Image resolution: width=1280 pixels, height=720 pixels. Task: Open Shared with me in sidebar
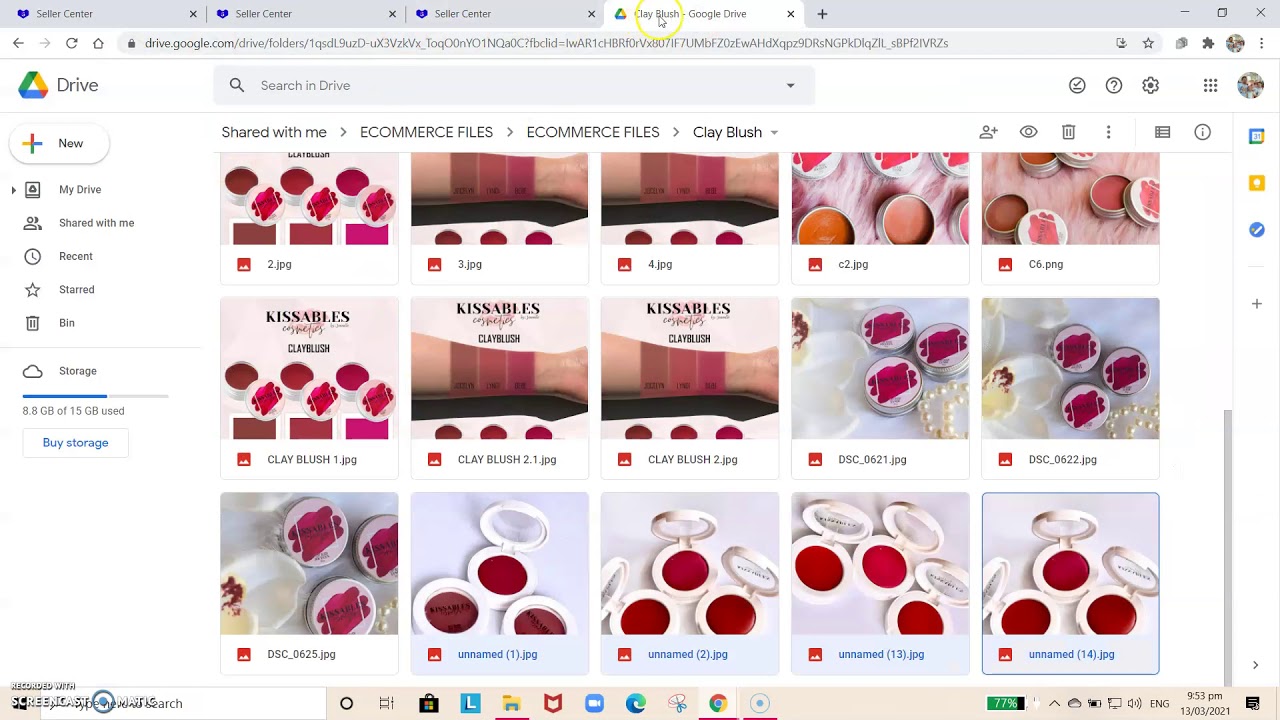96,223
